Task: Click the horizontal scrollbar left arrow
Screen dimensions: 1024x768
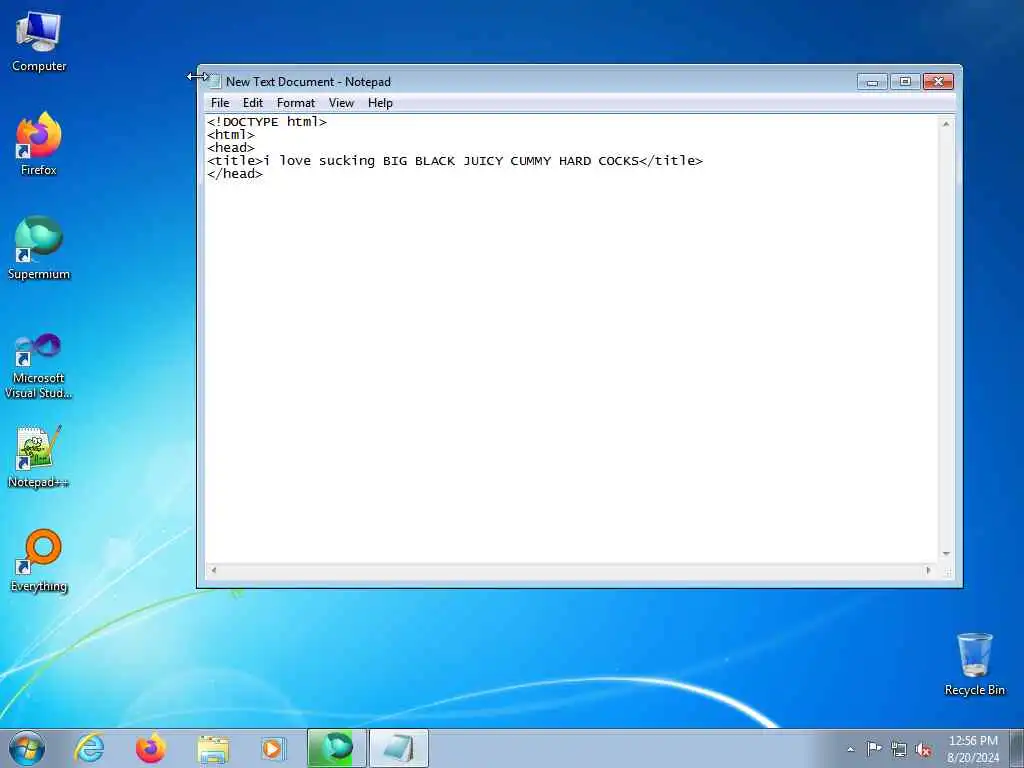Action: click(214, 570)
